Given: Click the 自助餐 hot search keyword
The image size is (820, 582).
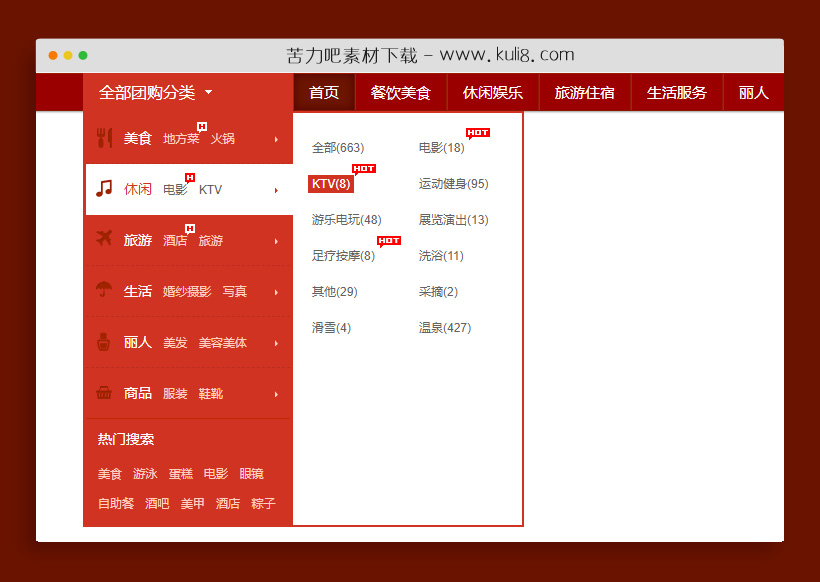Looking at the screenshot, I should coord(116,504).
